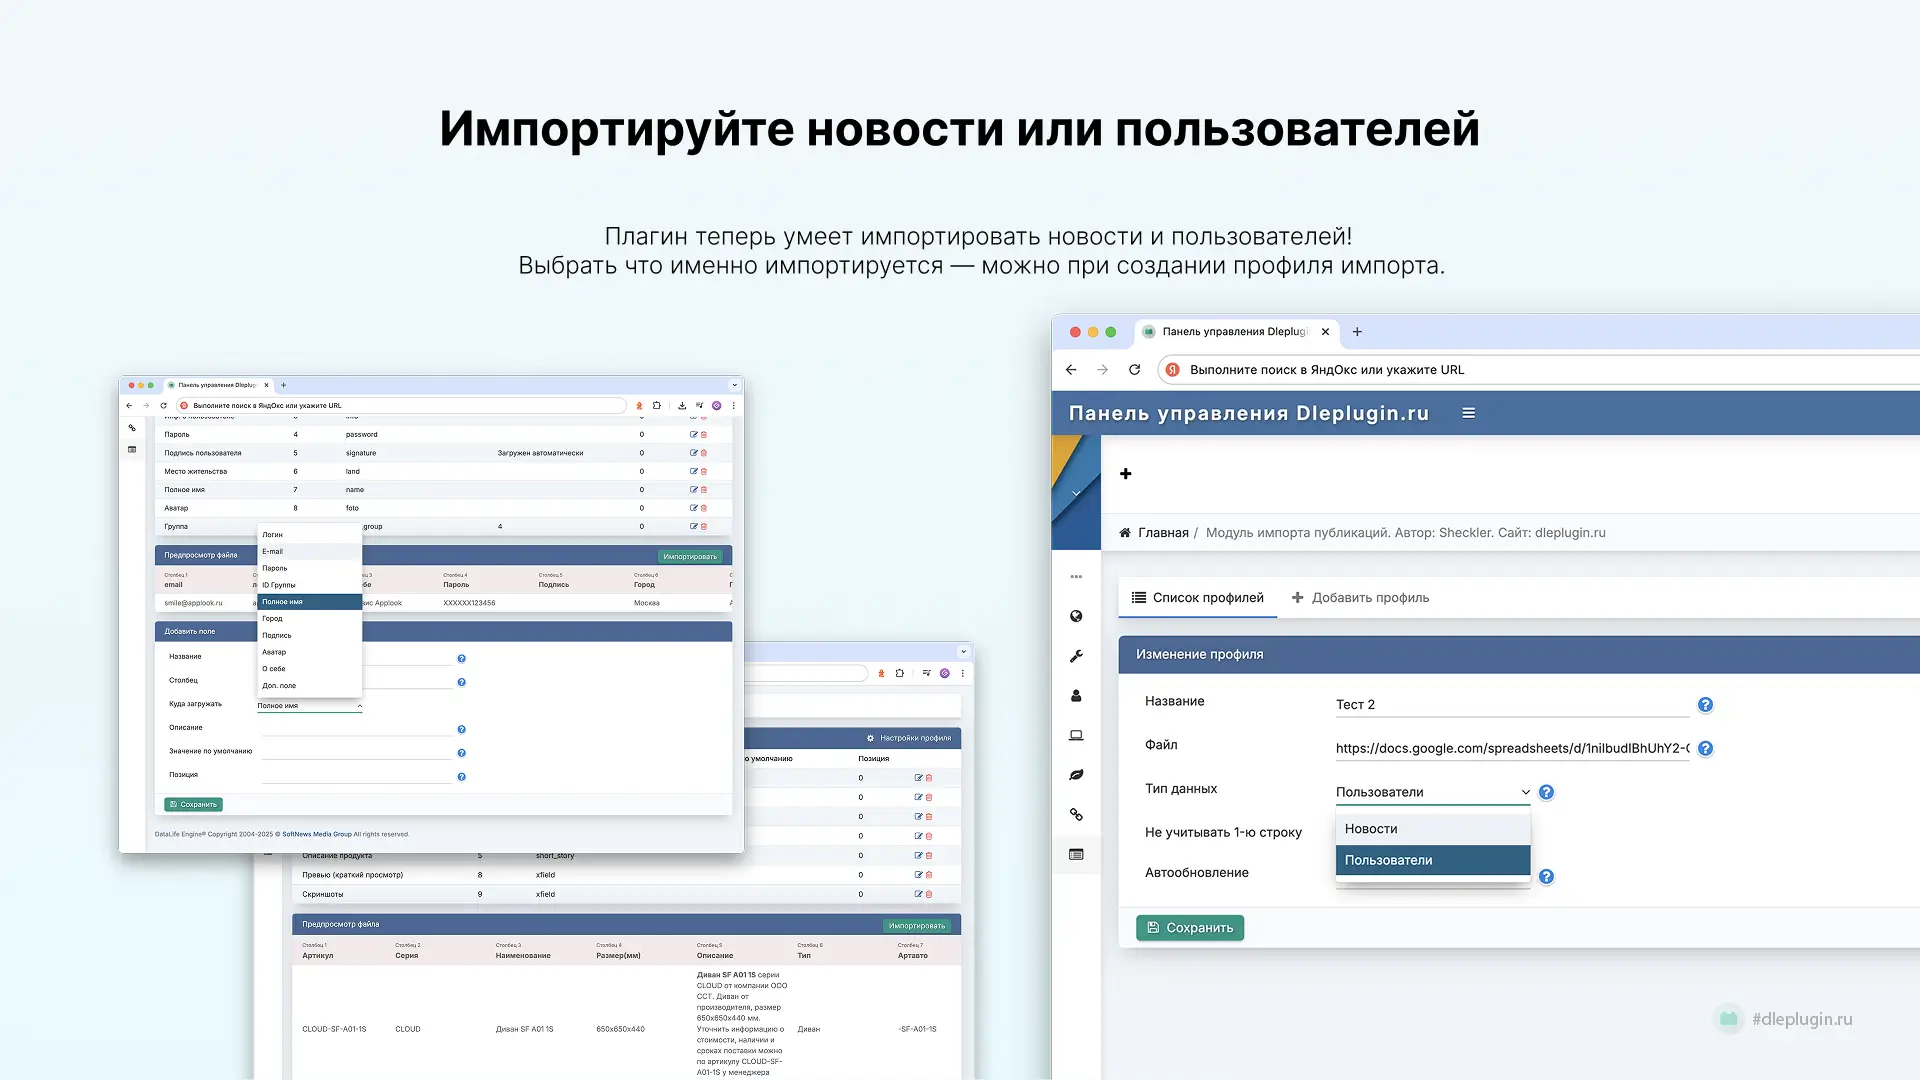The width and height of the screenshot is (1920, 1080).
Task: Expand the sidebar chevron under the panel header
Action: tap(1076, 494)
